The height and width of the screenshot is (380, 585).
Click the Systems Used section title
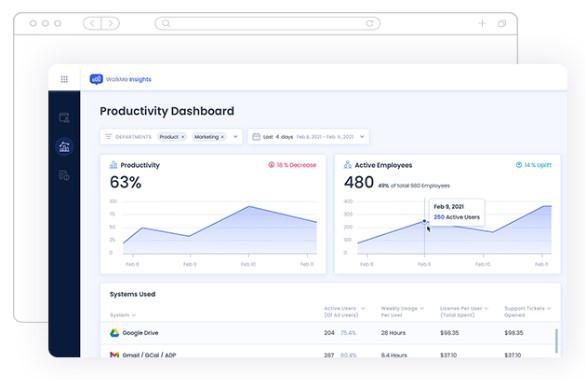132,294
